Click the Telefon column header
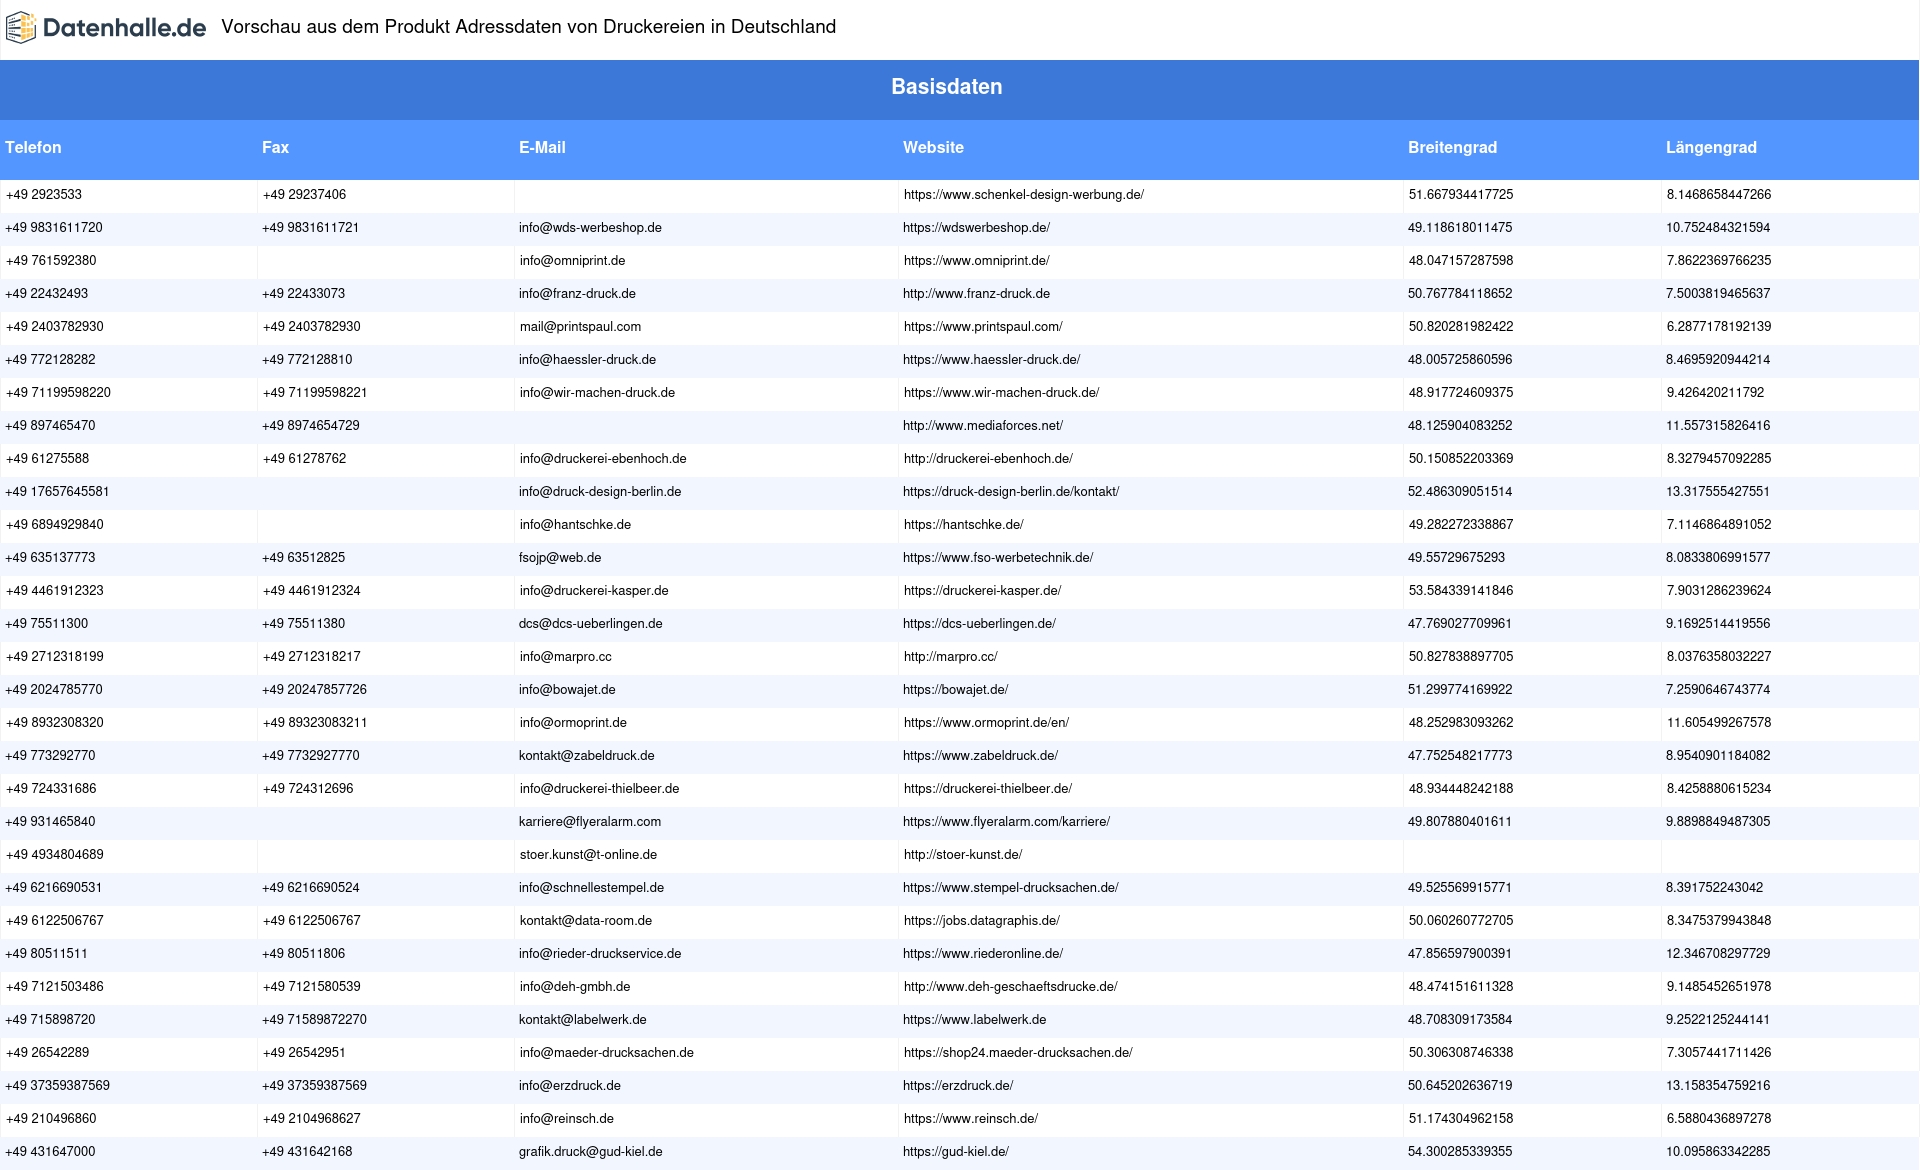 tap(33, 148)
